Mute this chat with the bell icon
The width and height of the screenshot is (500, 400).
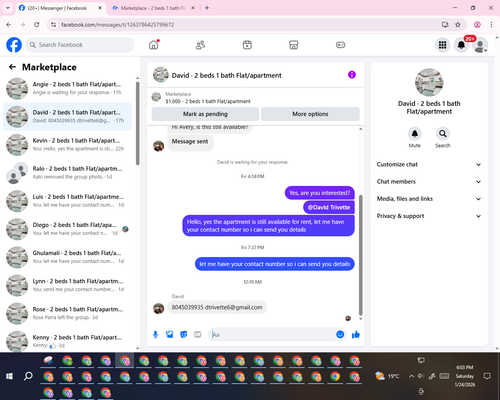click(x=415, y=134)
